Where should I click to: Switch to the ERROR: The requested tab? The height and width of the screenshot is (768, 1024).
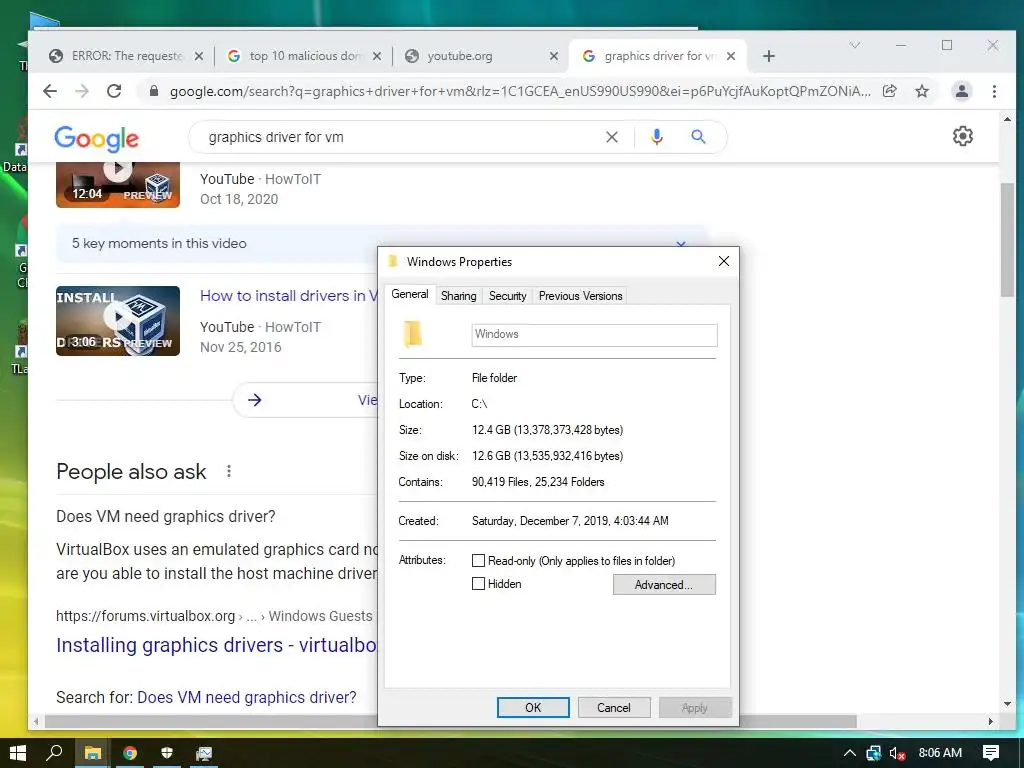[x=127, y=56]
